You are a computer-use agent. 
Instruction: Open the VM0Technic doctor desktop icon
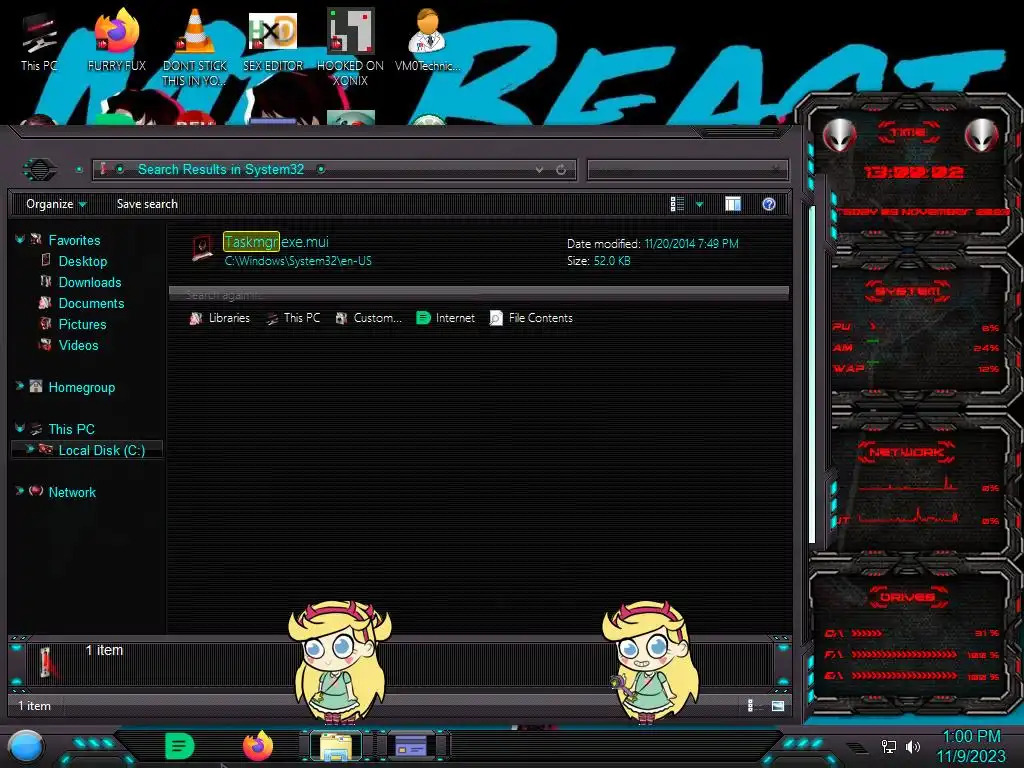427,41
